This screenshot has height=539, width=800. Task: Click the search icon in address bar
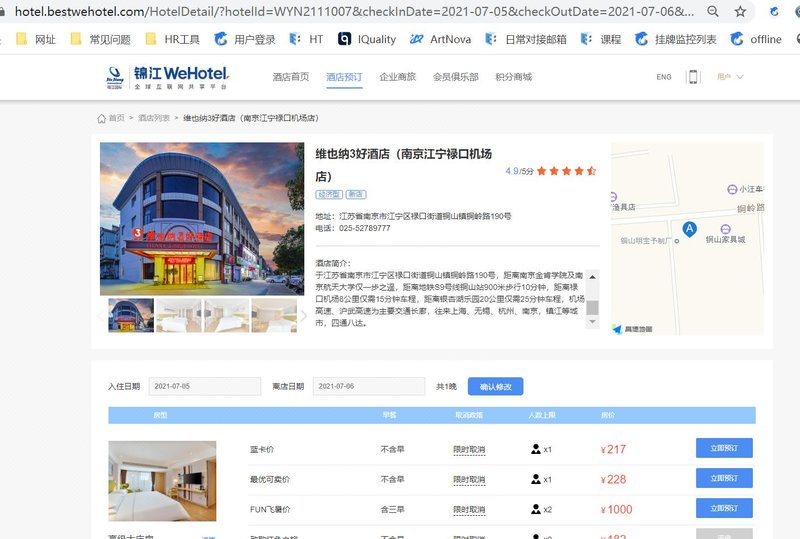tap(711, 12)
